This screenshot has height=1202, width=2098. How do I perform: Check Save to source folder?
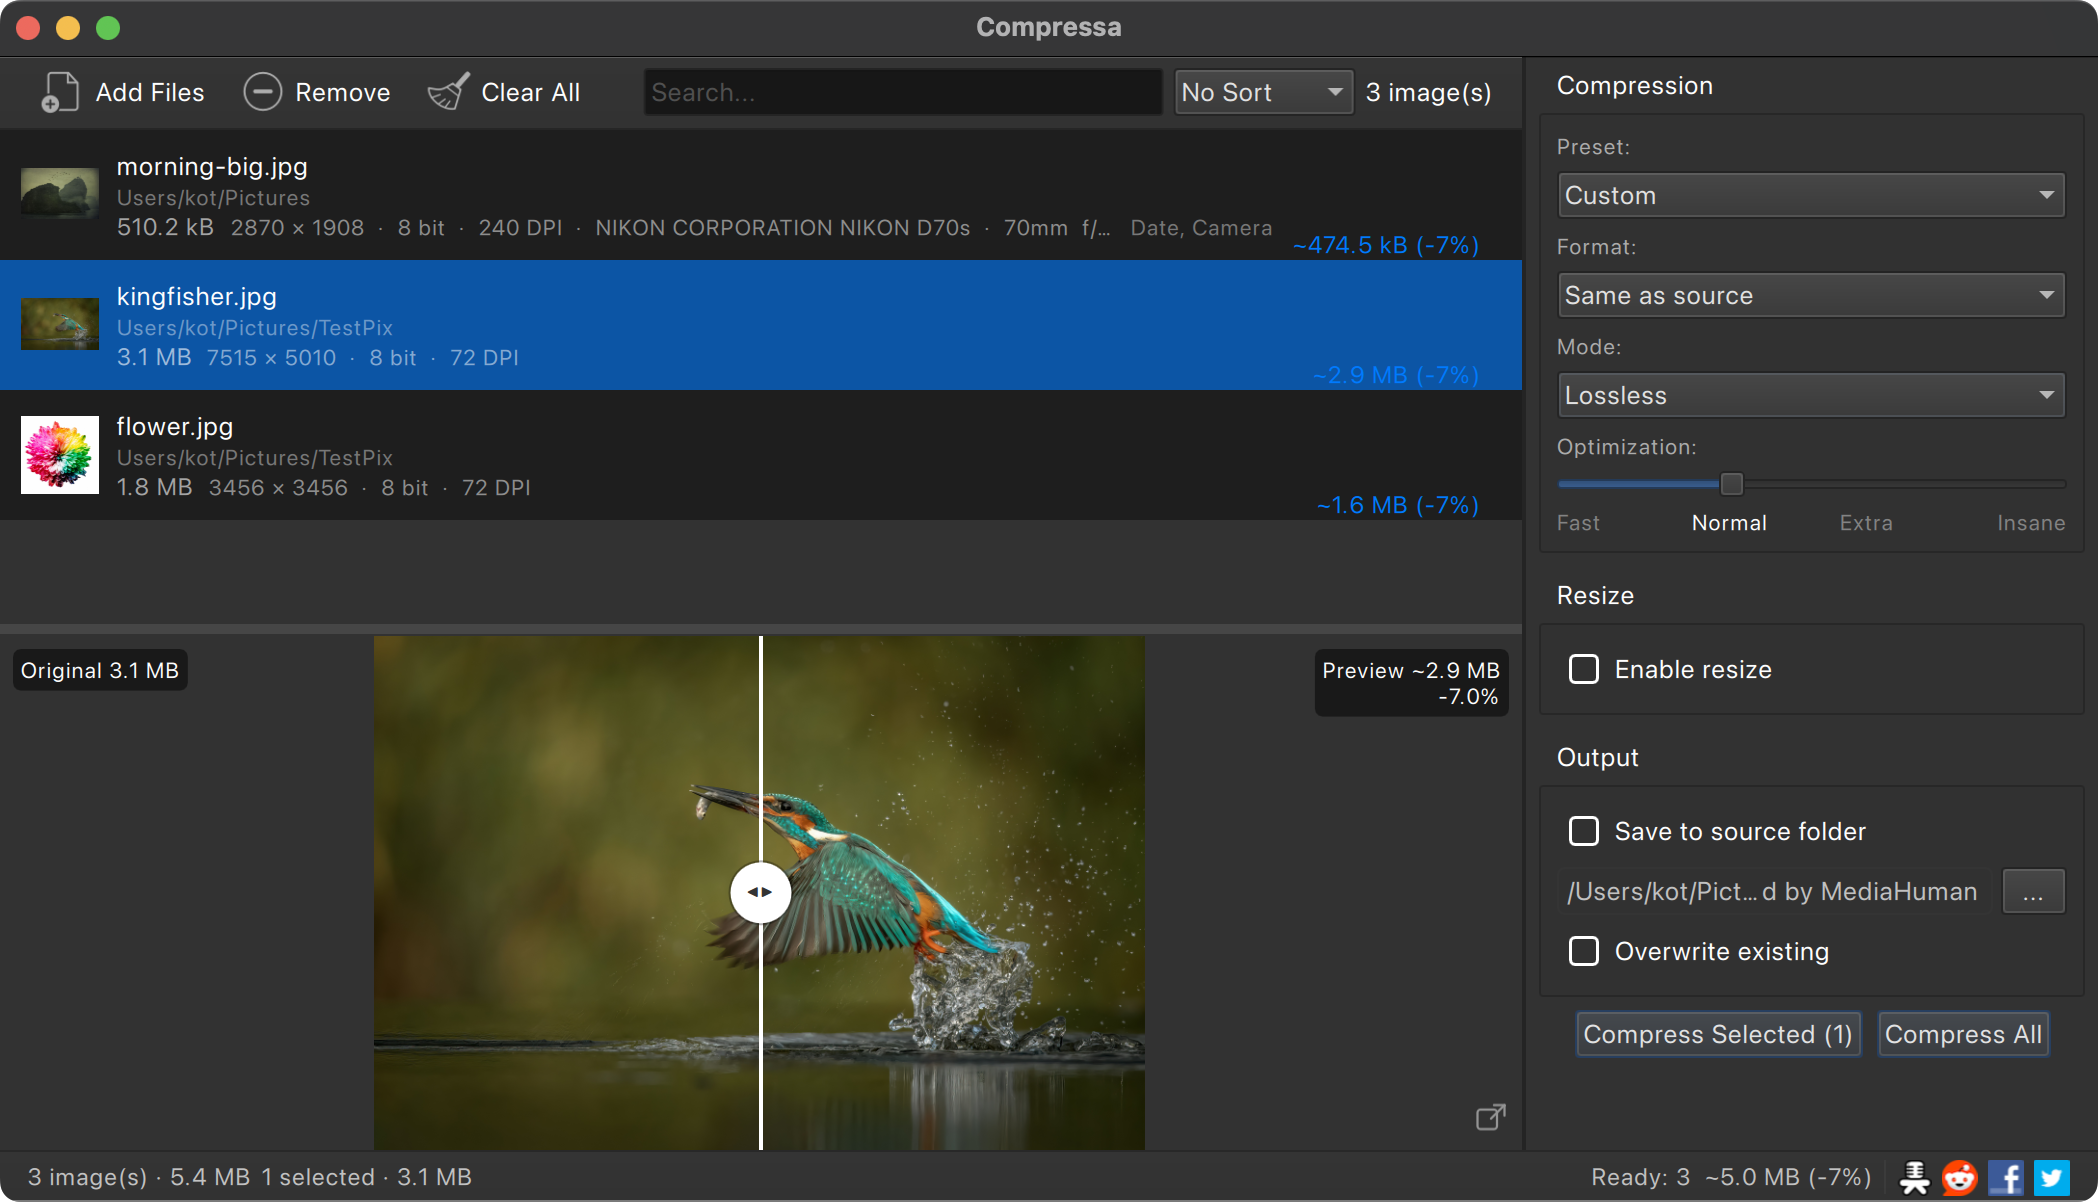(x=1584, y=831)
